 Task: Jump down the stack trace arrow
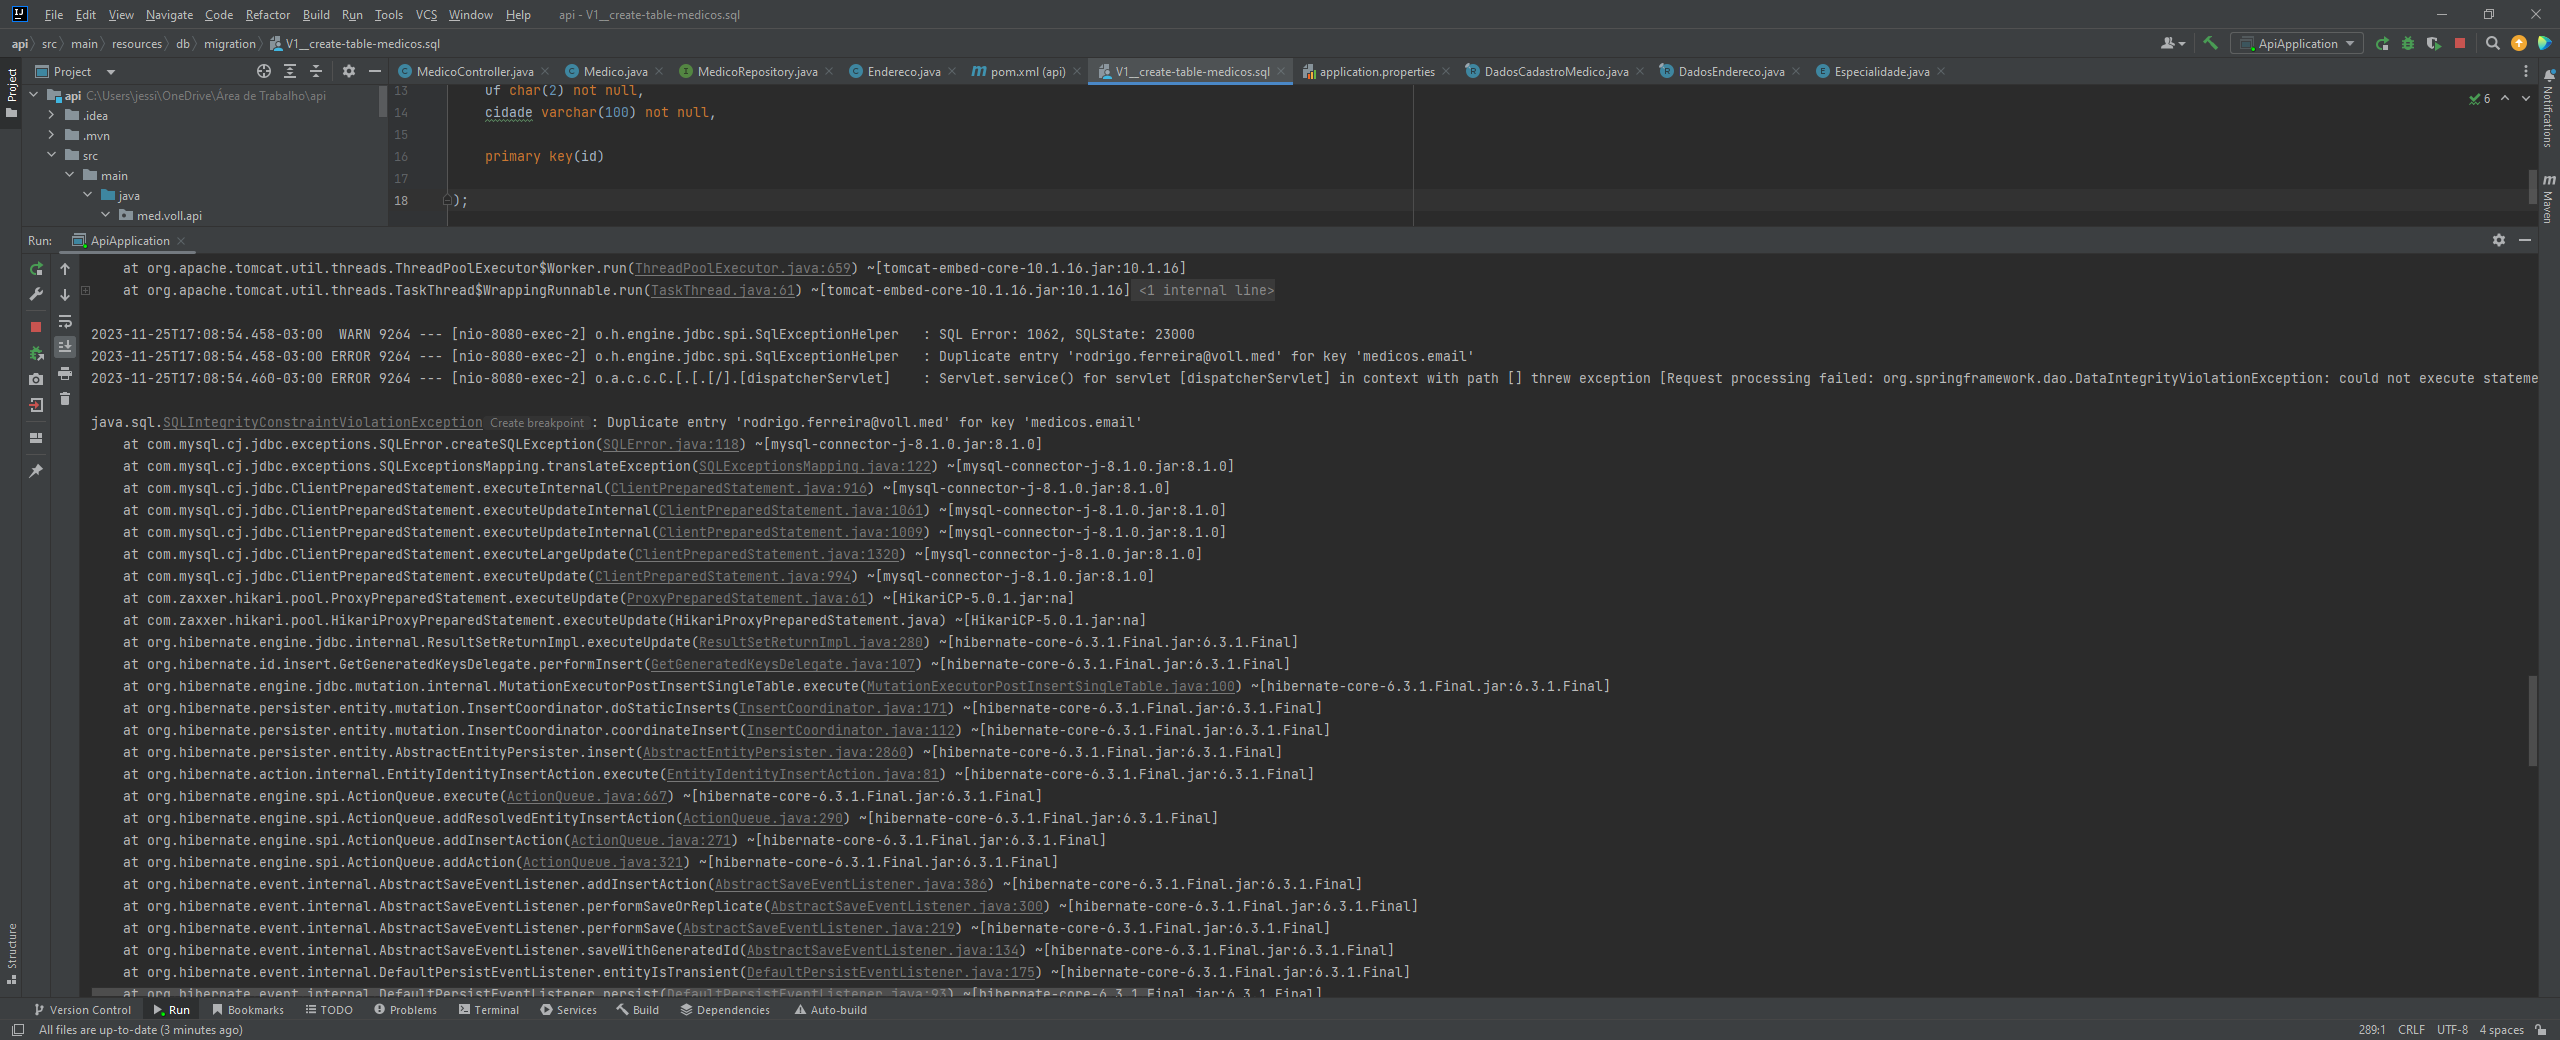click(65, 295)
